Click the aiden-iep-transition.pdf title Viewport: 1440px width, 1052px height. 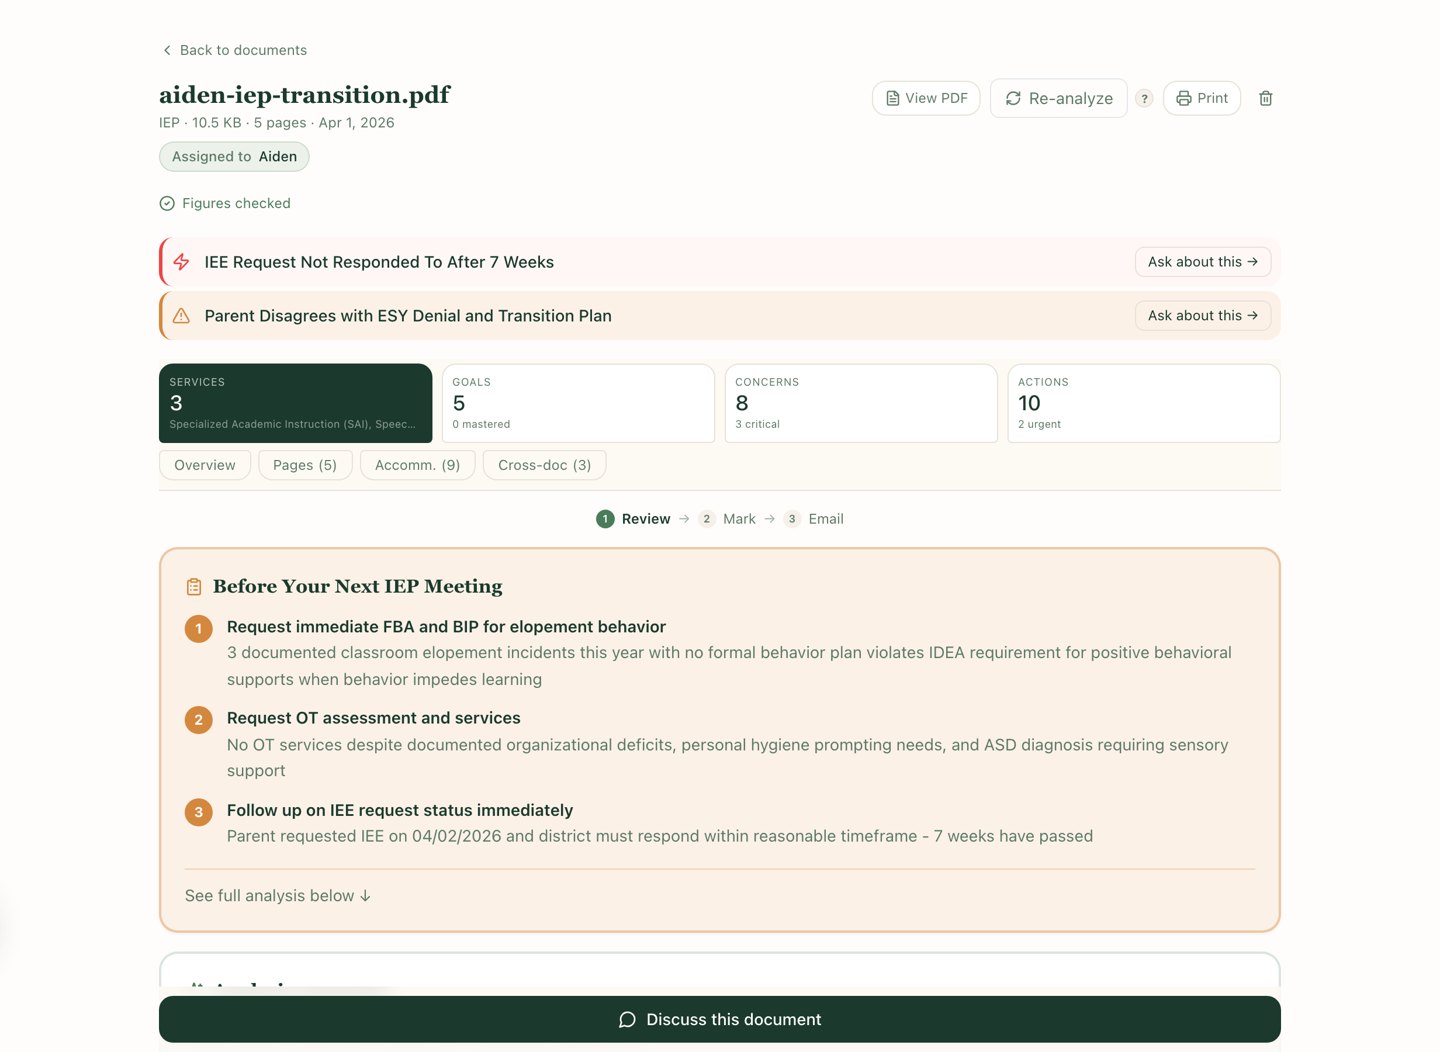(x=305, y=95)
